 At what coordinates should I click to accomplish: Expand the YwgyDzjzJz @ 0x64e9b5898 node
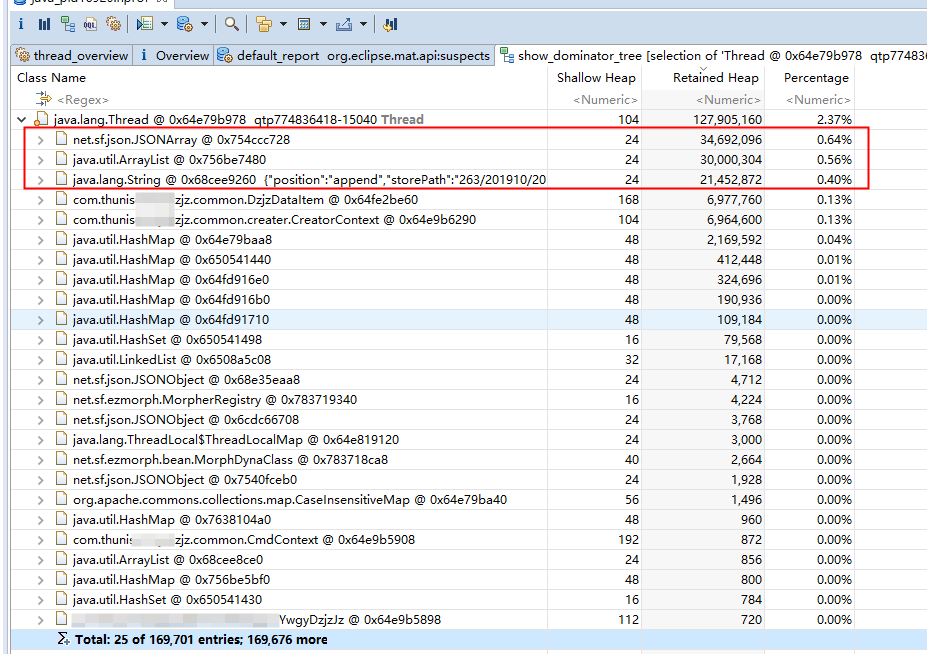click(40, 620)
